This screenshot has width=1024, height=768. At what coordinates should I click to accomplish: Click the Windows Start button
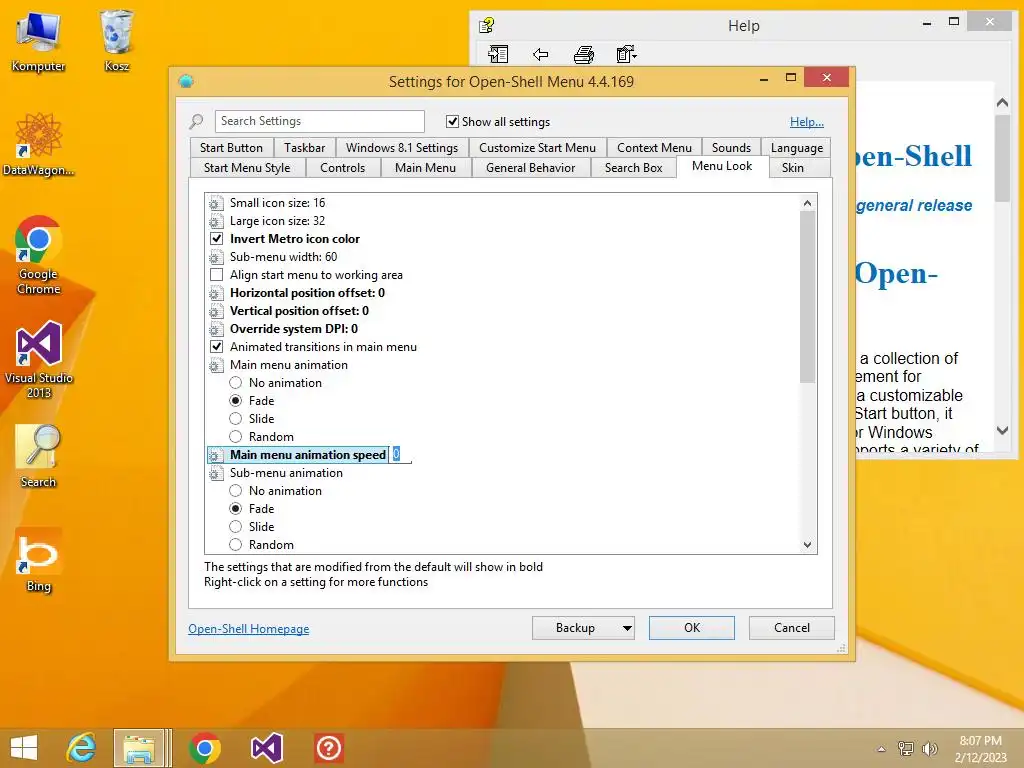click(x=24, y=748)
